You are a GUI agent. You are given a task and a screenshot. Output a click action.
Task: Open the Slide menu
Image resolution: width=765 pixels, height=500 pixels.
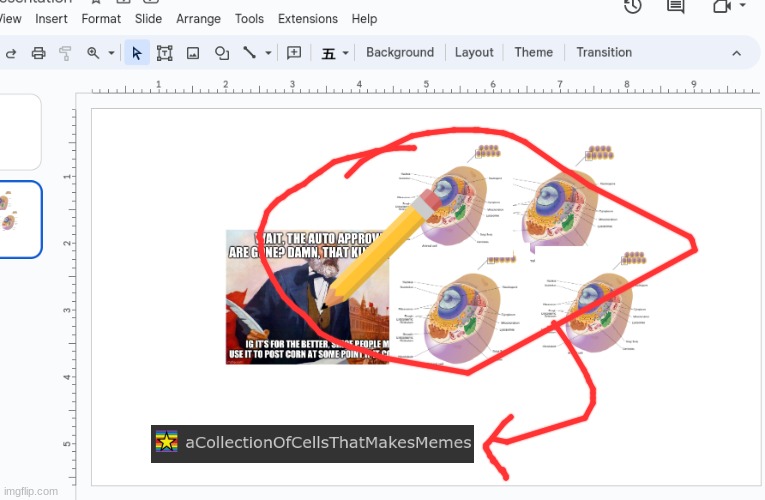pyautogui.click(x=148, y=19)
